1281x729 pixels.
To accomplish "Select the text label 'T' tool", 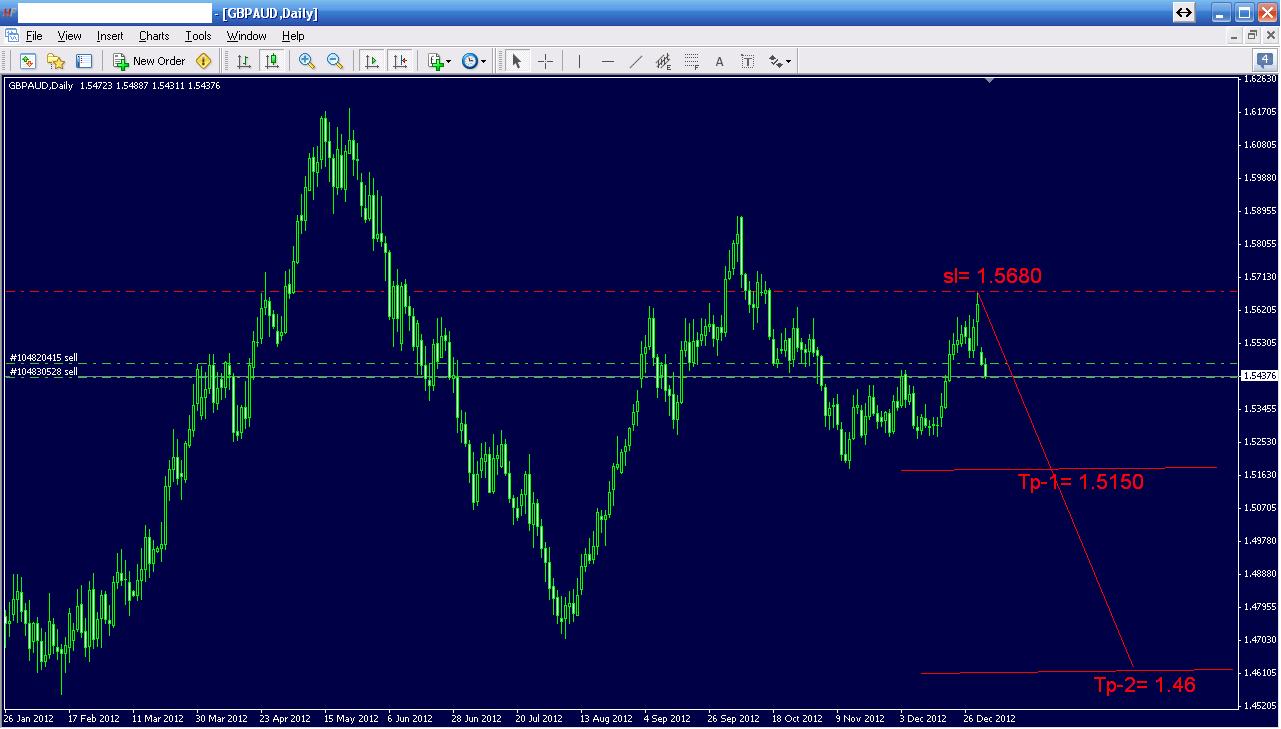I will (x=747, y=61).
